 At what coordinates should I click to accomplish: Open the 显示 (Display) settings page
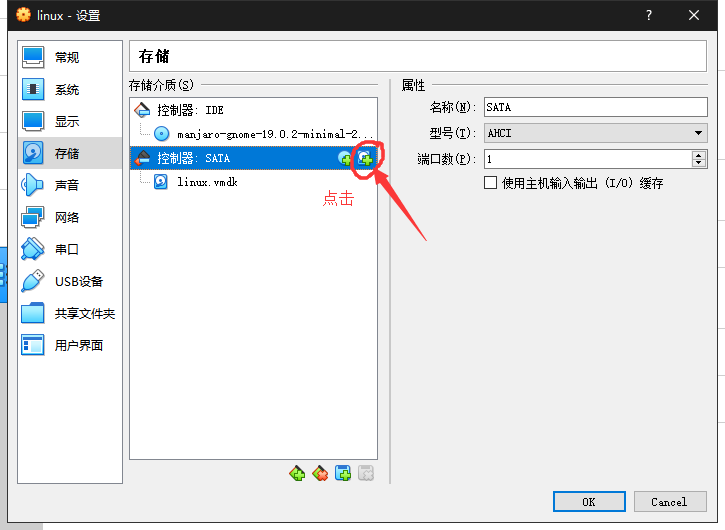click(66, 122)
